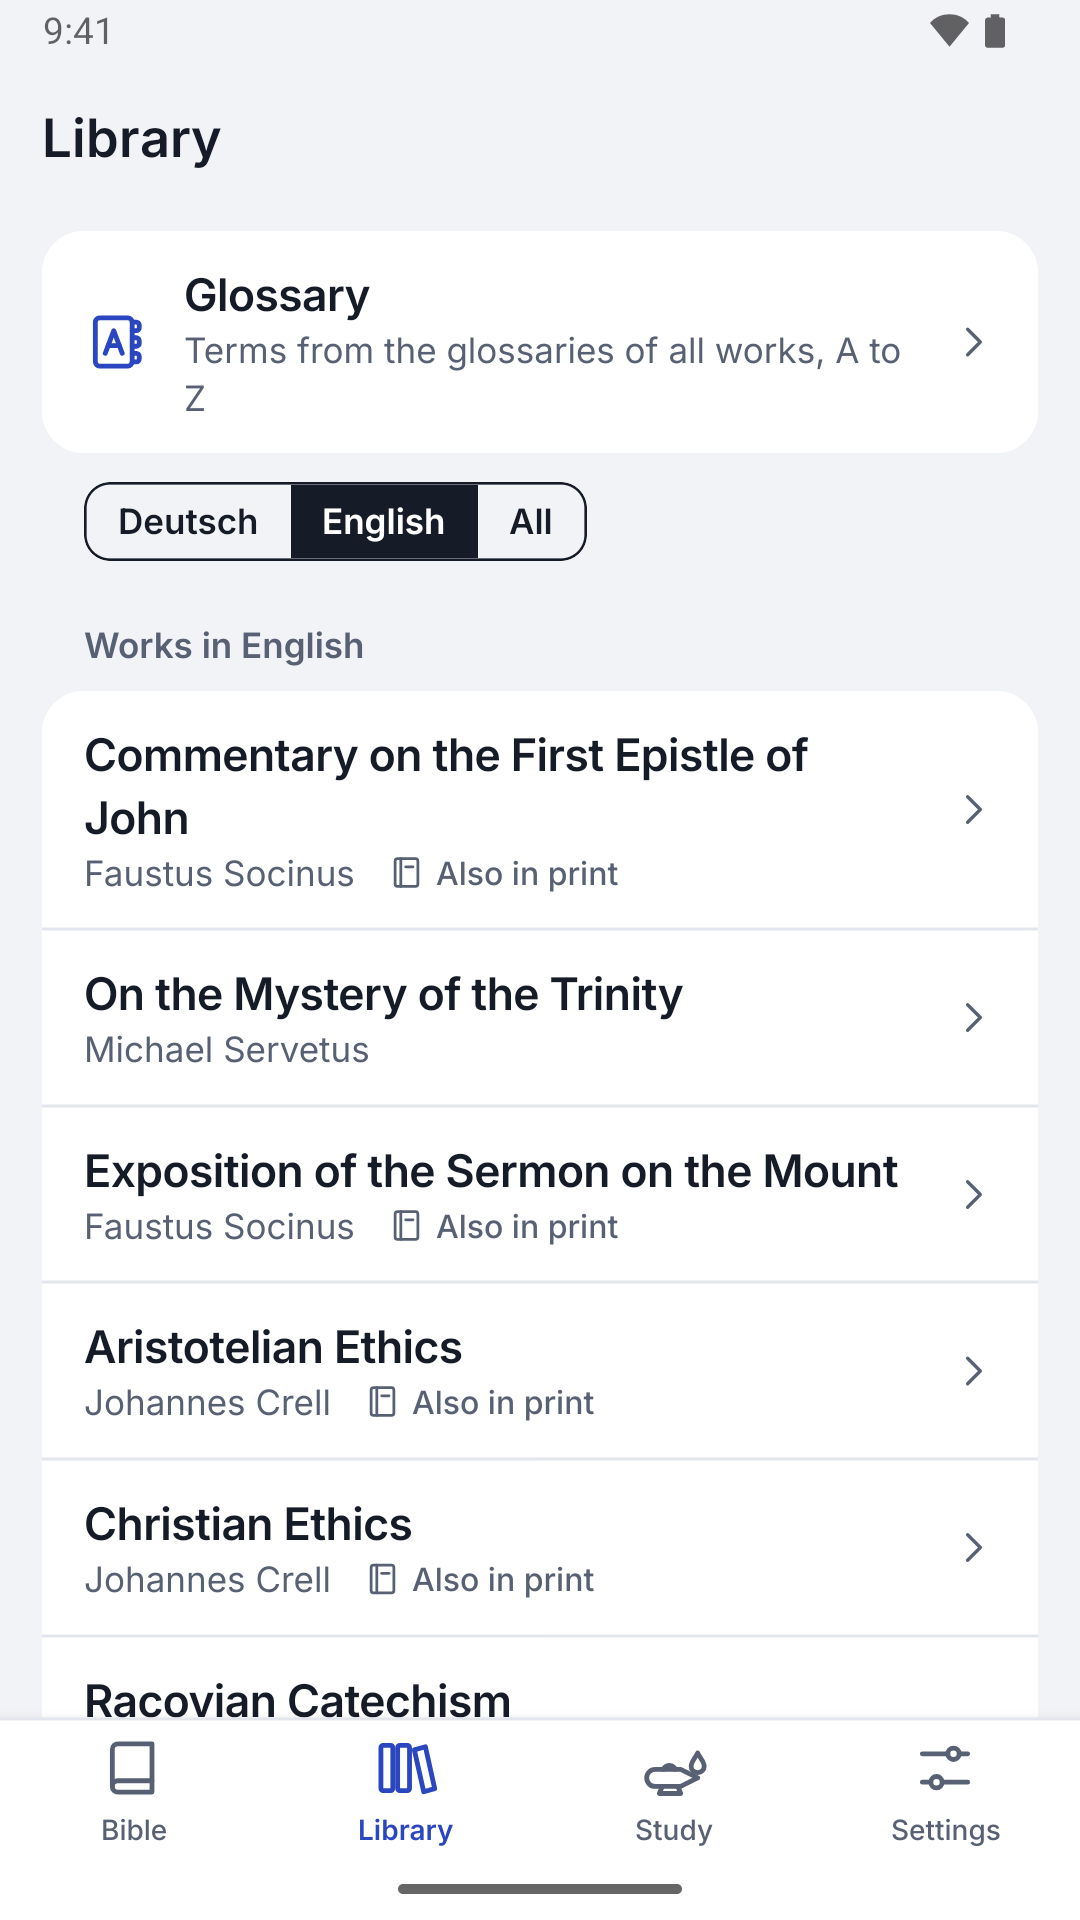Open Christian Ethics title
The height and width of the screenshot is (1920, 1080).
click(248, 1524)
